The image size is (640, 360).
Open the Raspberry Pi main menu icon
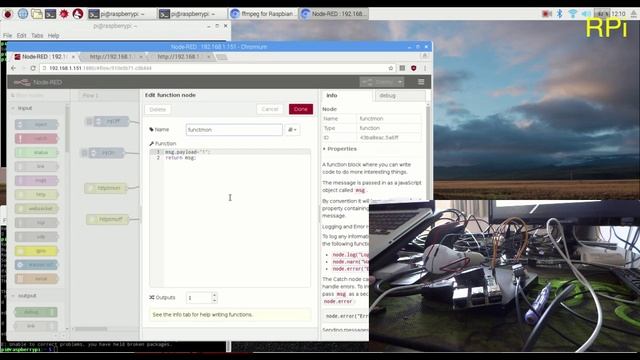tap(8, 14)
